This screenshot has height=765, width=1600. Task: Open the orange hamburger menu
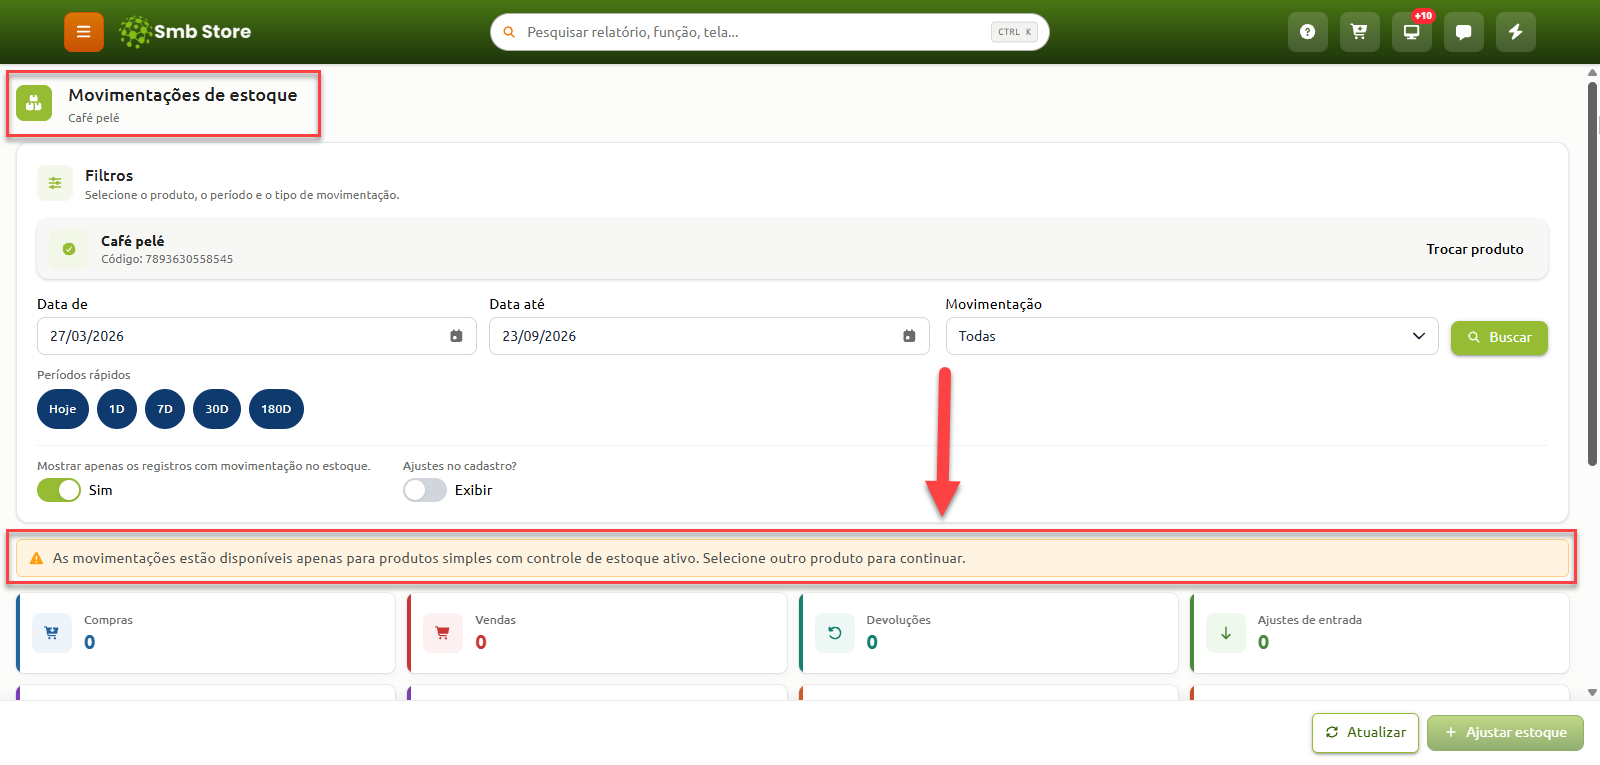coord(84,32)
